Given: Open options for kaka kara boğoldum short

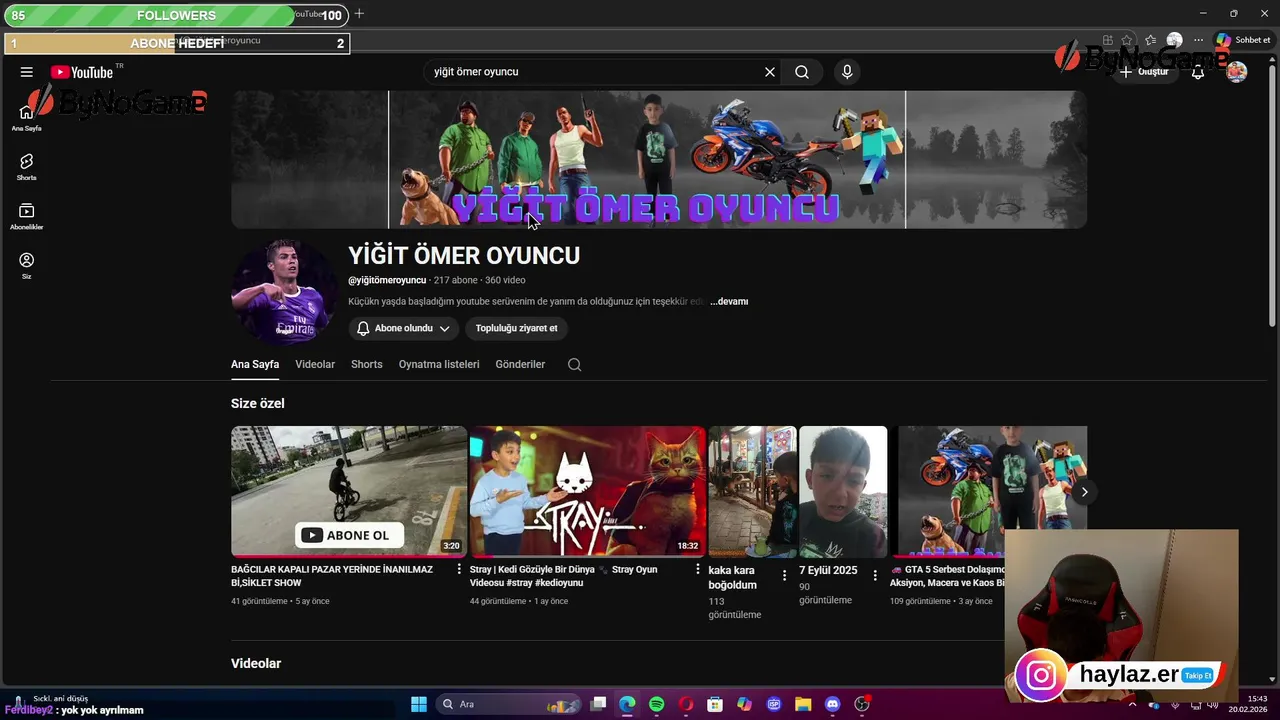Looking at the screenshot, I should (784, 575).
